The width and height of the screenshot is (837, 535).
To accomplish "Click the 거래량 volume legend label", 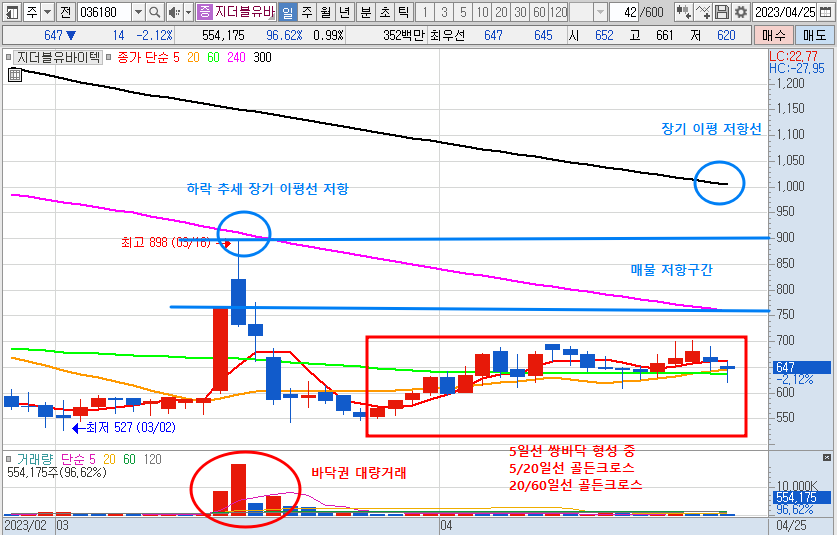I will pos(35,459).
